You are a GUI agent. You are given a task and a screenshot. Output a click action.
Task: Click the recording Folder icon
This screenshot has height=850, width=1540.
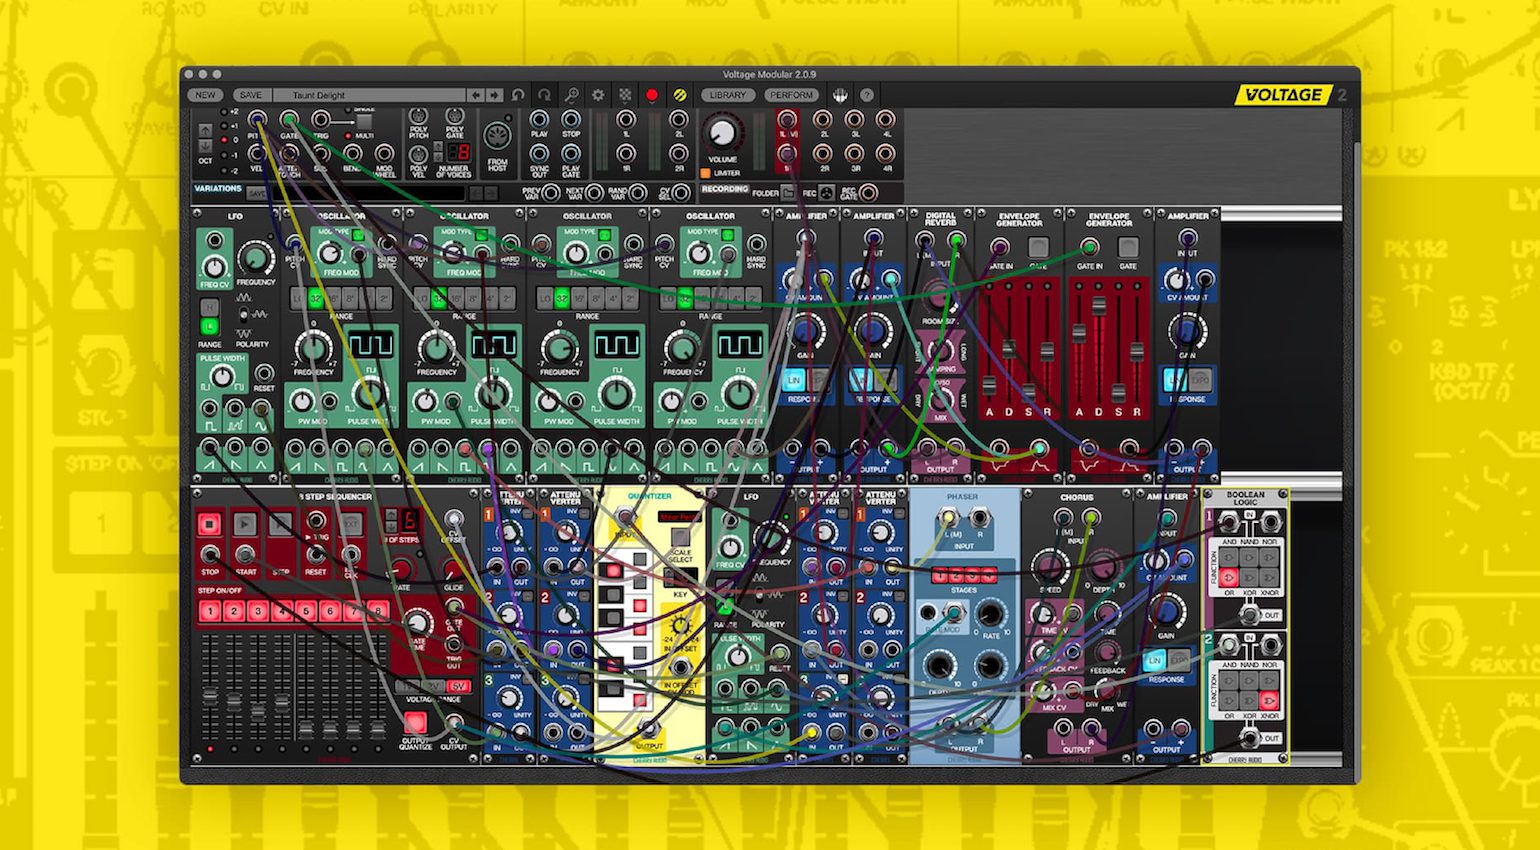[787, 192]
